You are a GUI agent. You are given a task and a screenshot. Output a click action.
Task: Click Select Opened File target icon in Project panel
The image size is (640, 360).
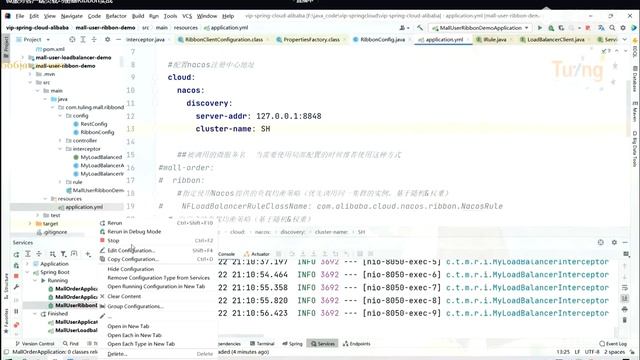(x=72, y=40)
